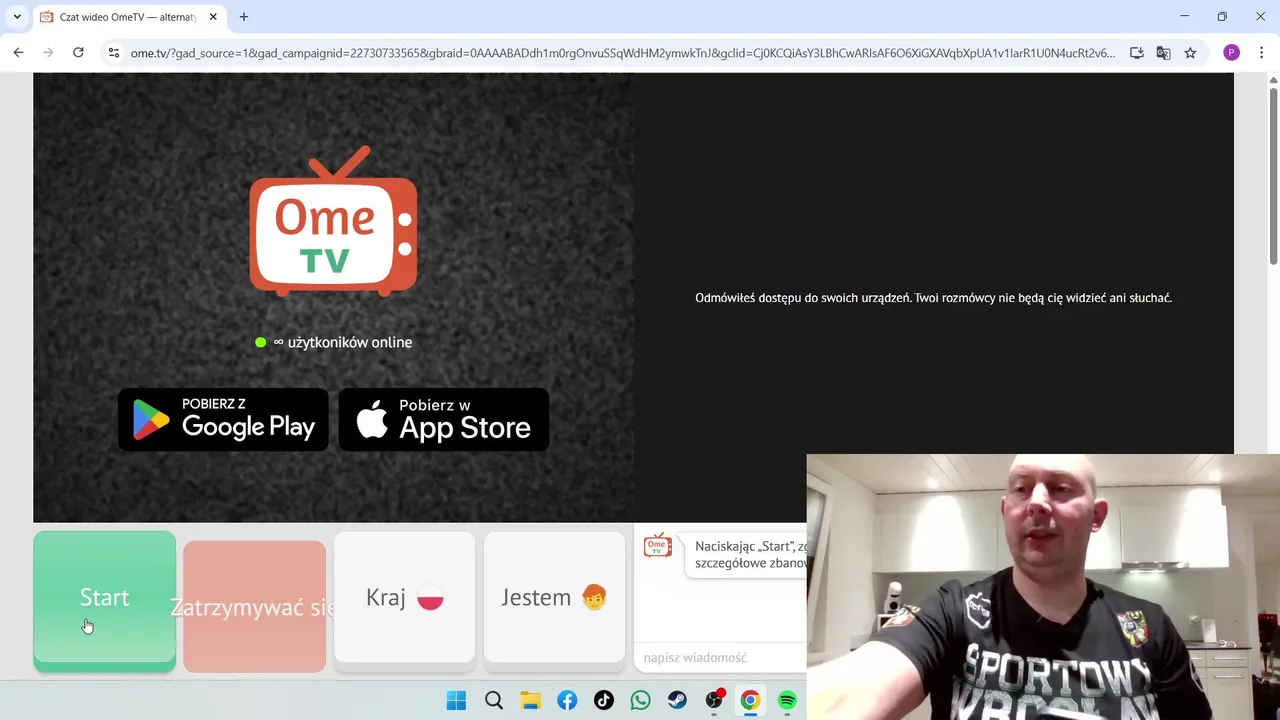Open the Kraj country selector

pos(404,597)
